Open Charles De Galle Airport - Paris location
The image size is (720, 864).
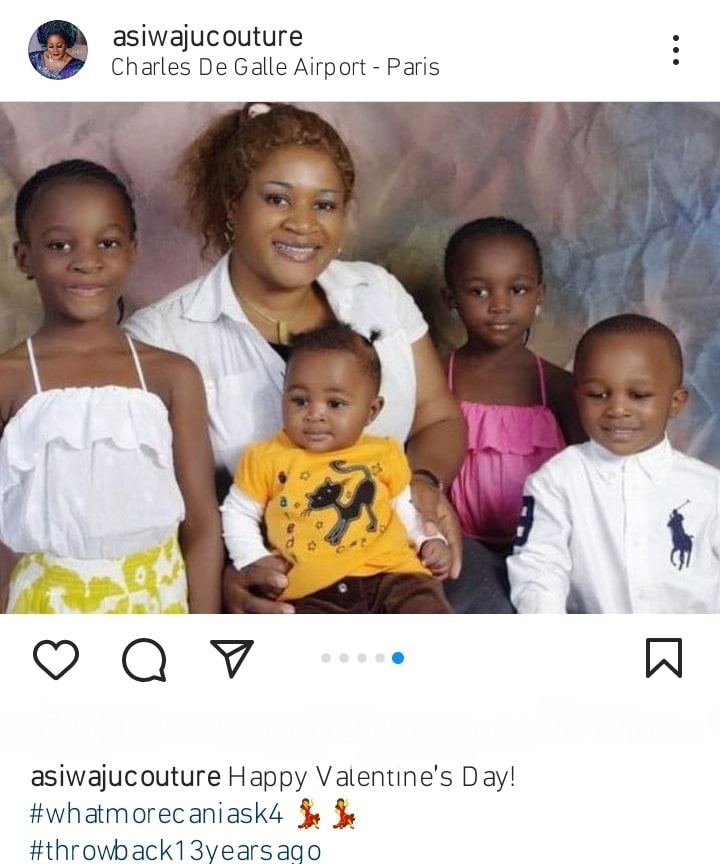click(x=275, y=67)
